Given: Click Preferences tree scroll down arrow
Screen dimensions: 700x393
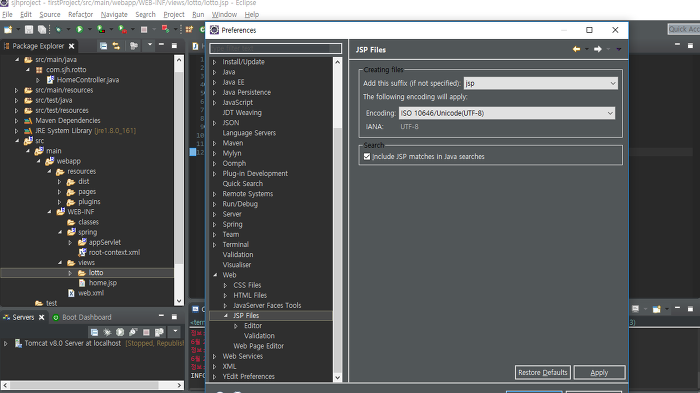Looking at the screenshot, I should point(338,377).
